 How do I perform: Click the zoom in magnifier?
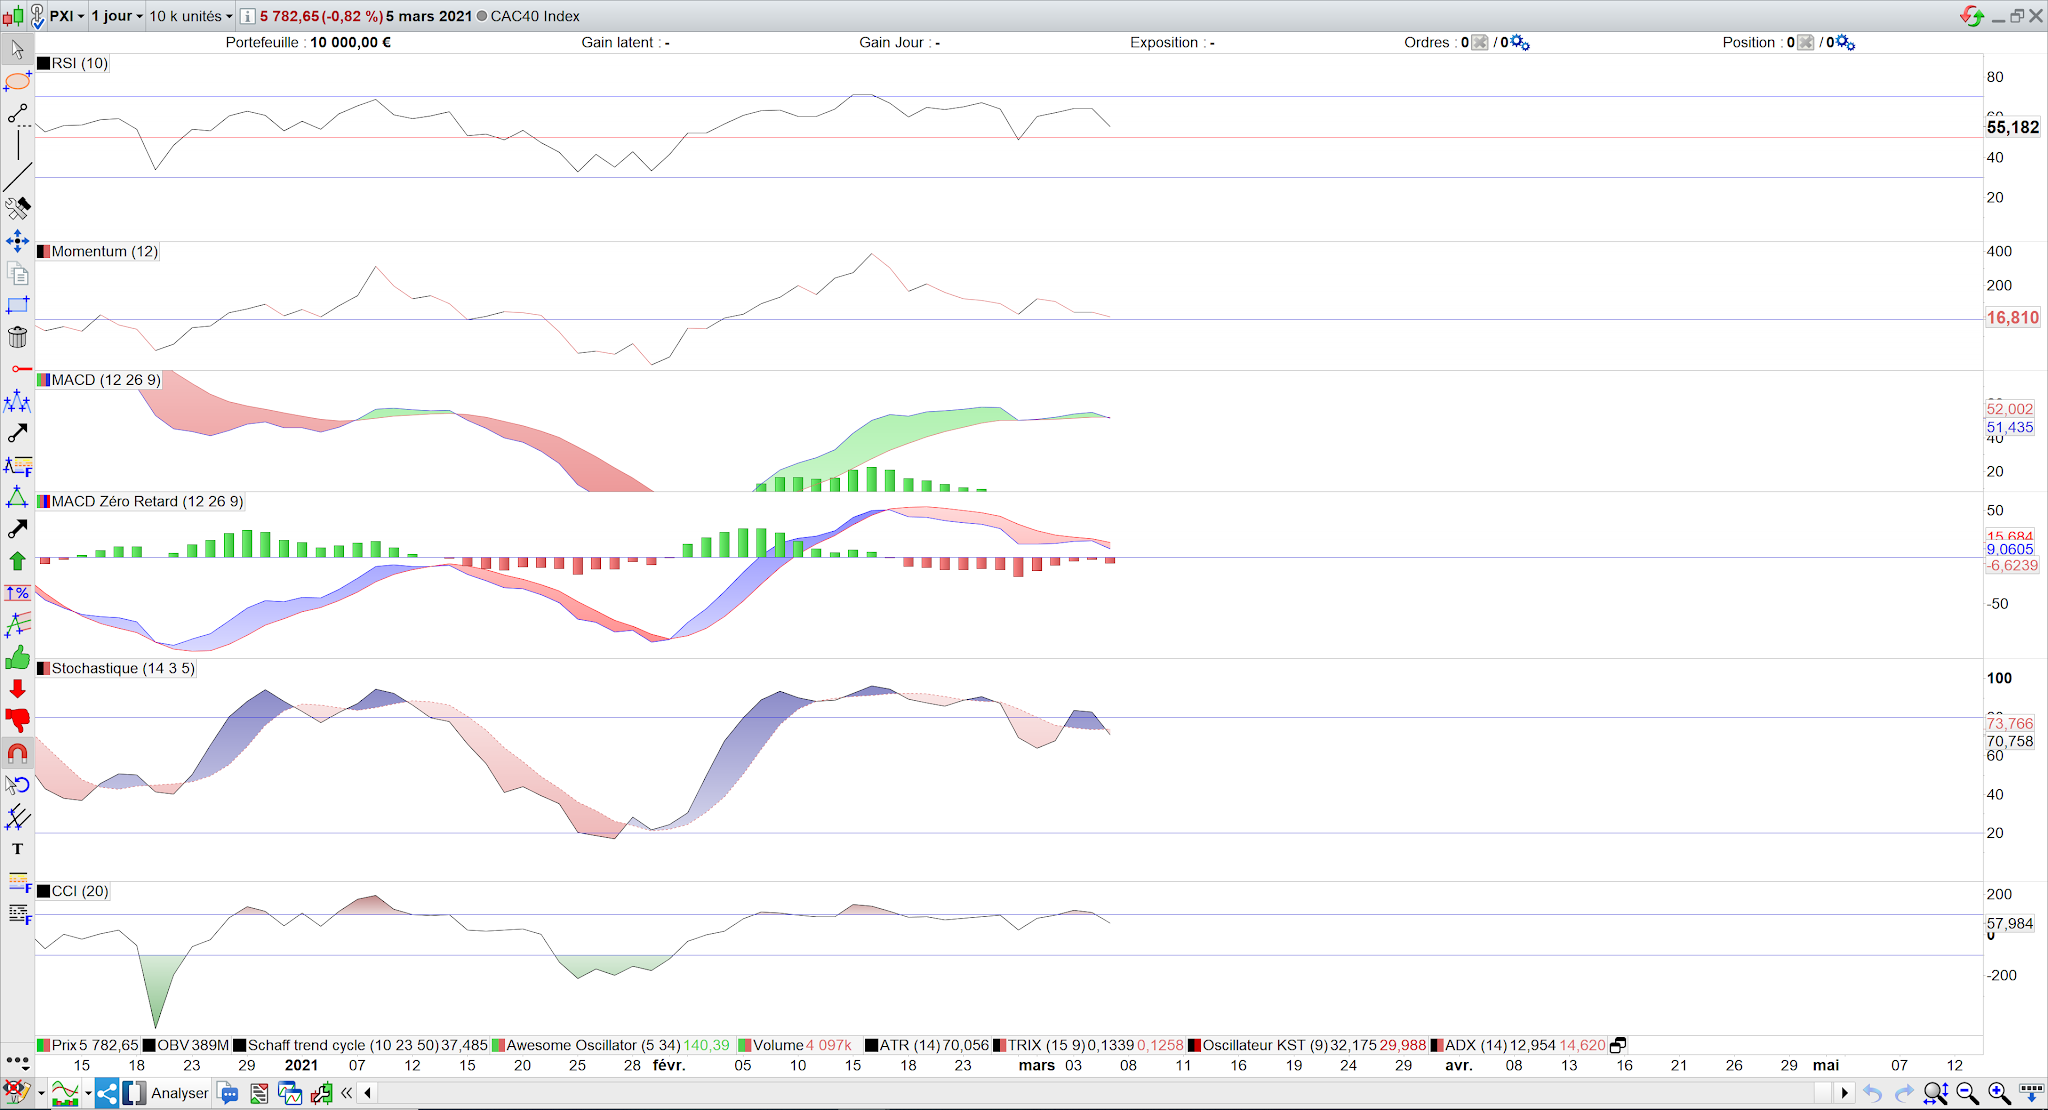pos(1999,1093)
